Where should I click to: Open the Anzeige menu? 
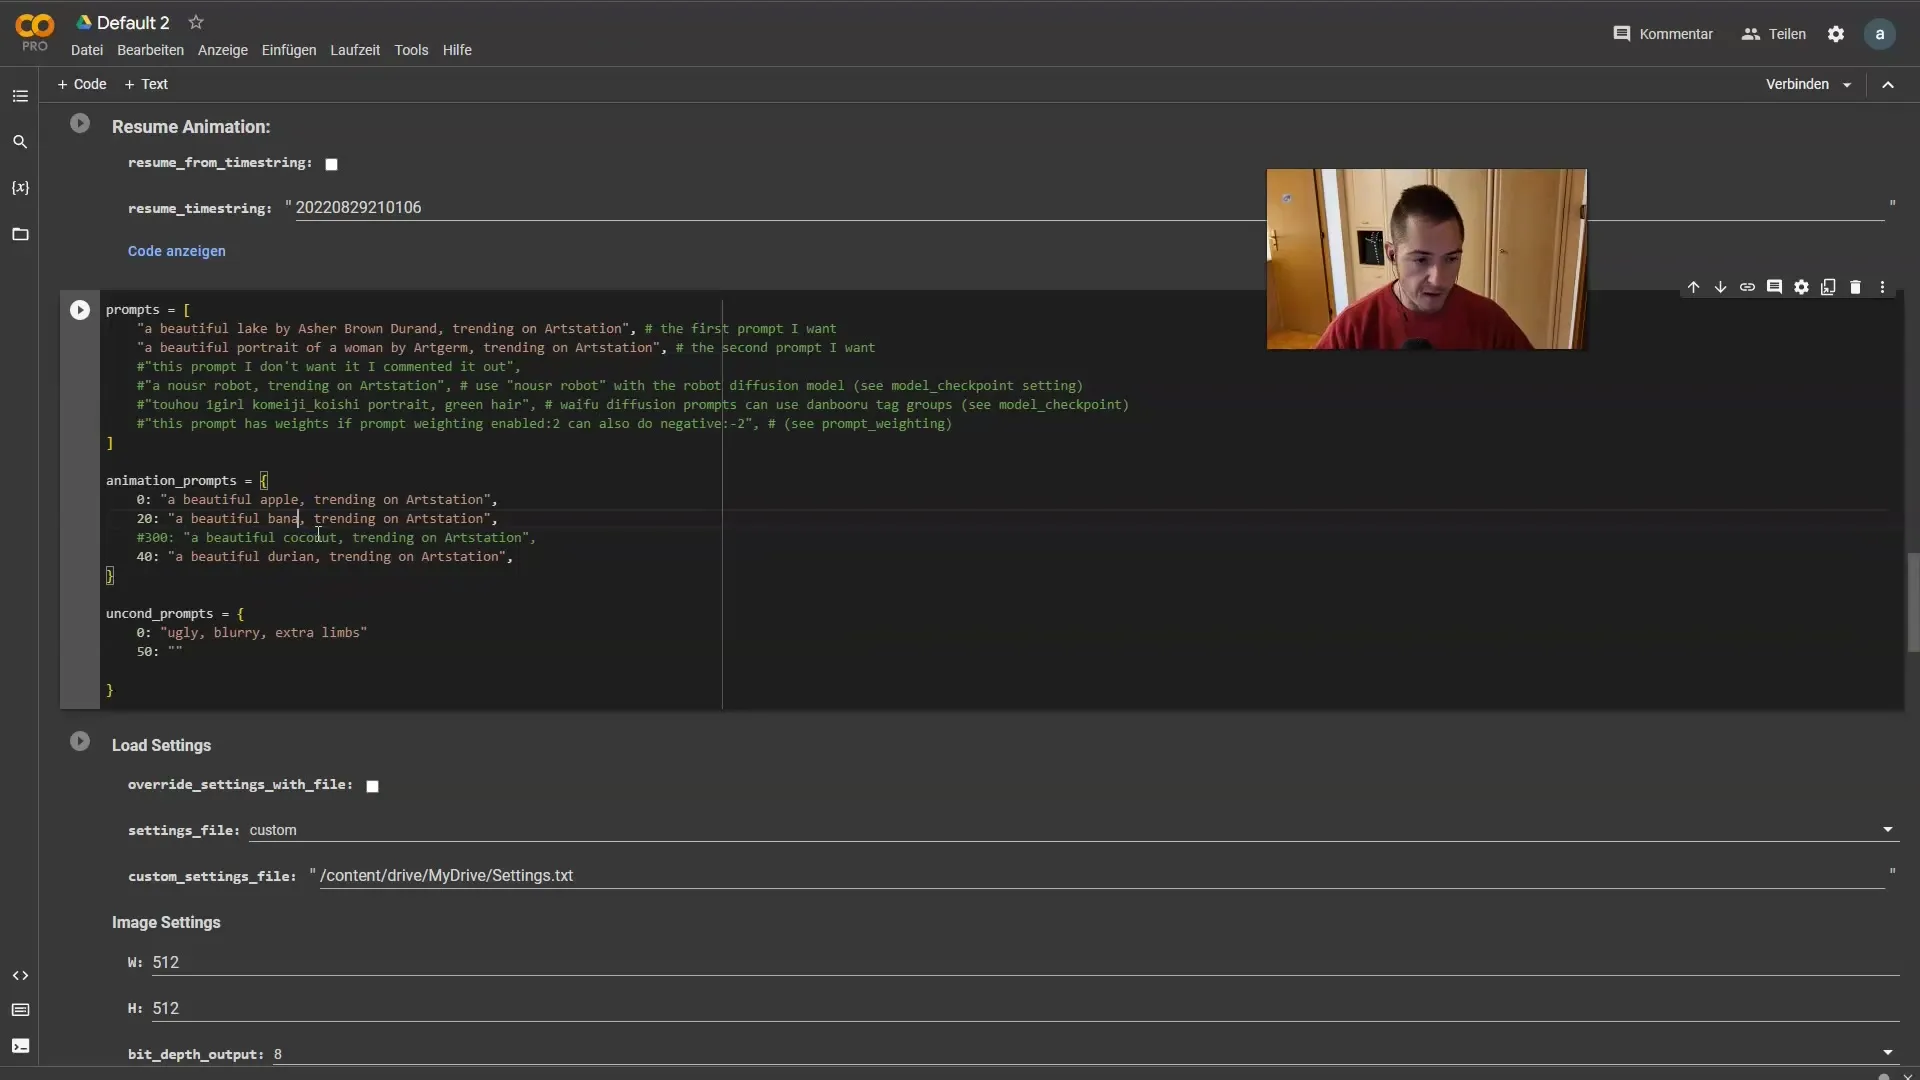223,50
